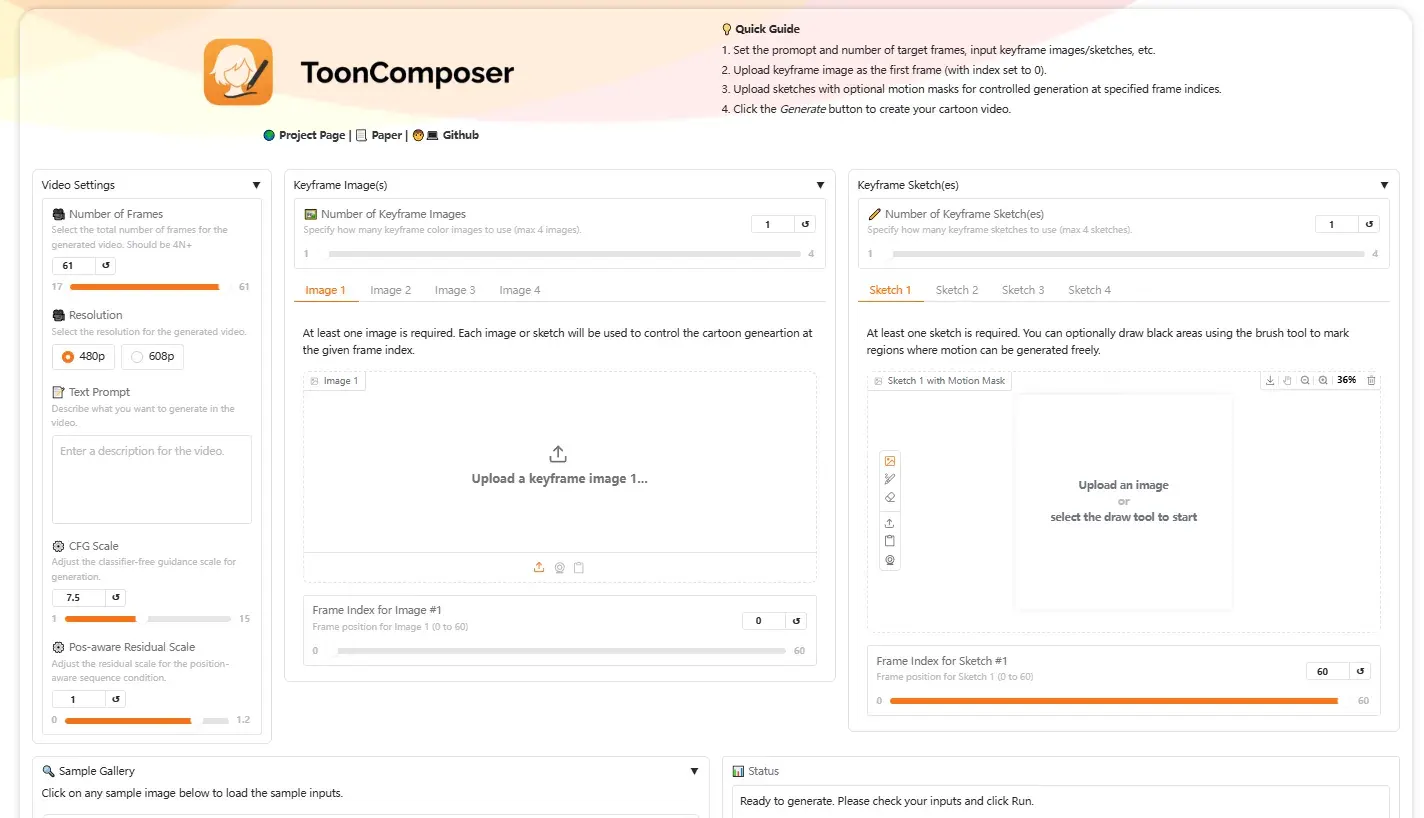Screen dimensions: 1424x818
Task: Click the Frame Index for Sketch #1 slider
Action: (1114, 701)
